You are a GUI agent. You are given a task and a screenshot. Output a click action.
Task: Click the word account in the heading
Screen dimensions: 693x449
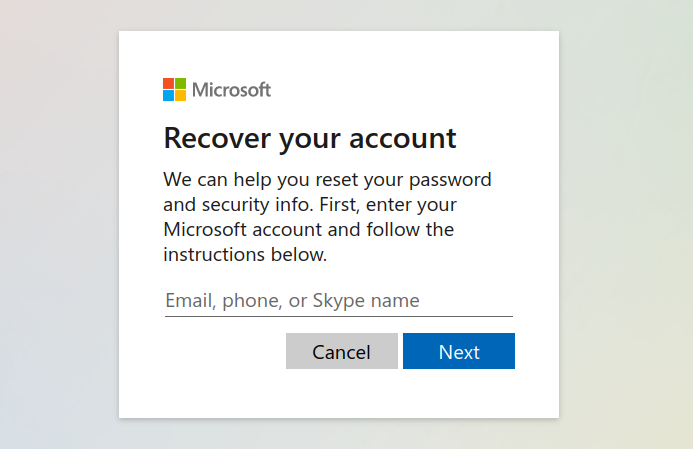click(403, 139)
